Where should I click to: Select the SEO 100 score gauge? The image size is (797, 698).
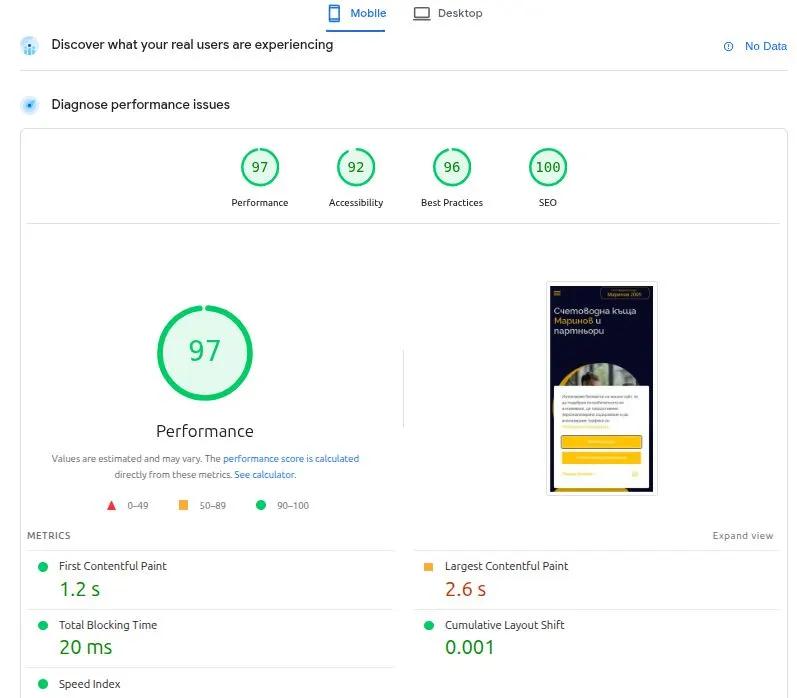pos(548,167)
